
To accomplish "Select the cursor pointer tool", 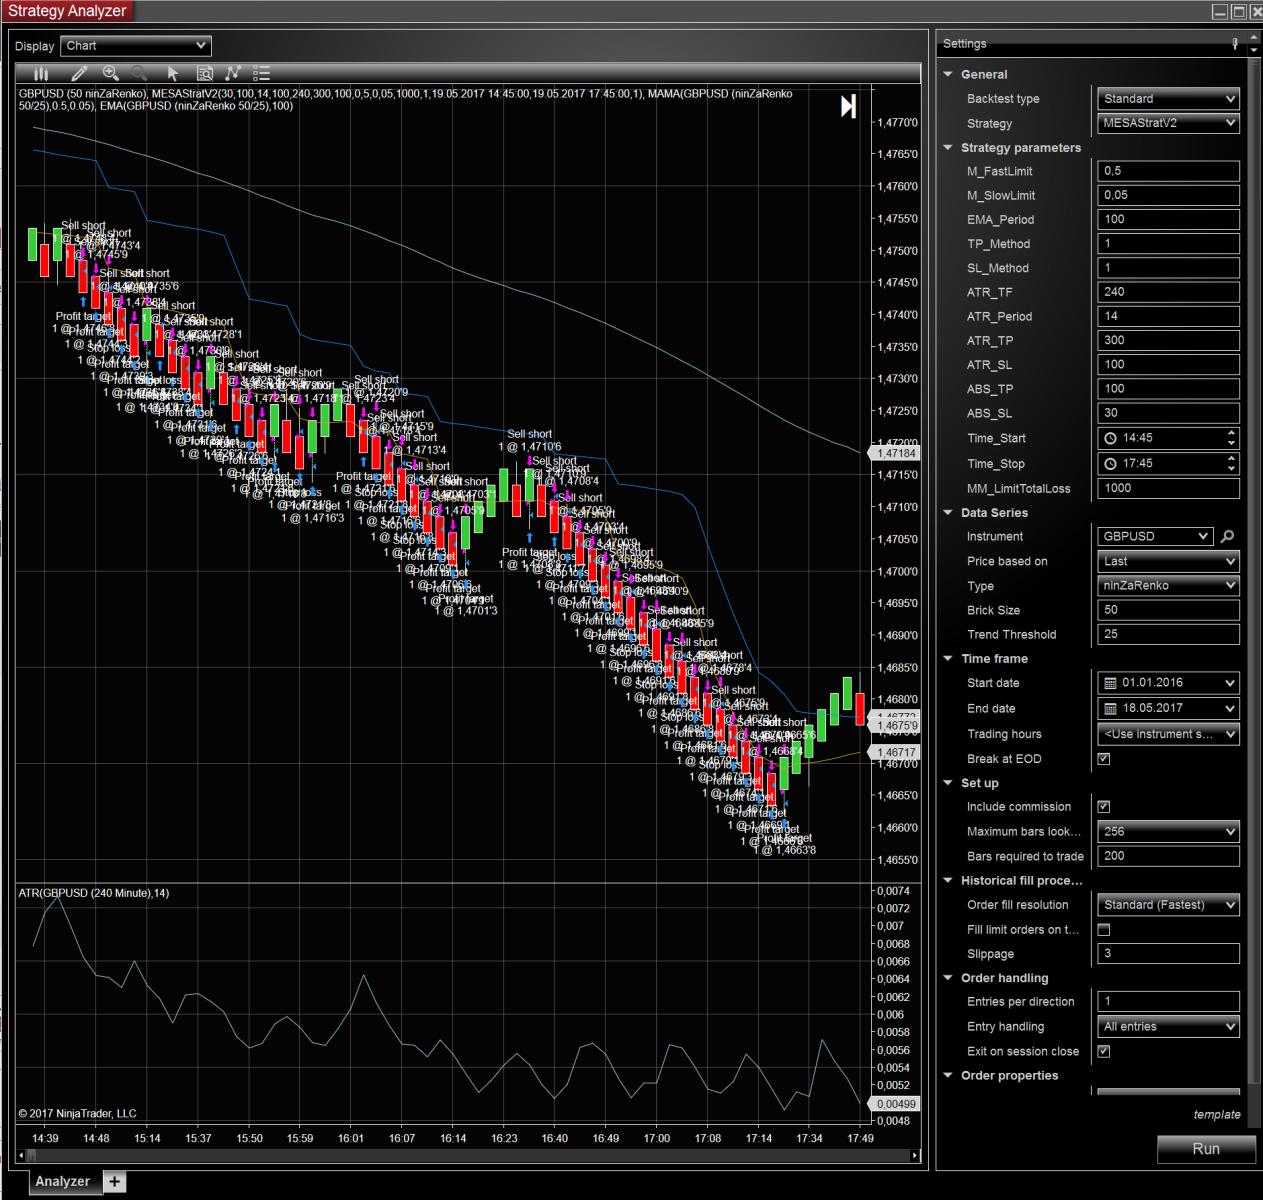I will [x=173, y=73].
